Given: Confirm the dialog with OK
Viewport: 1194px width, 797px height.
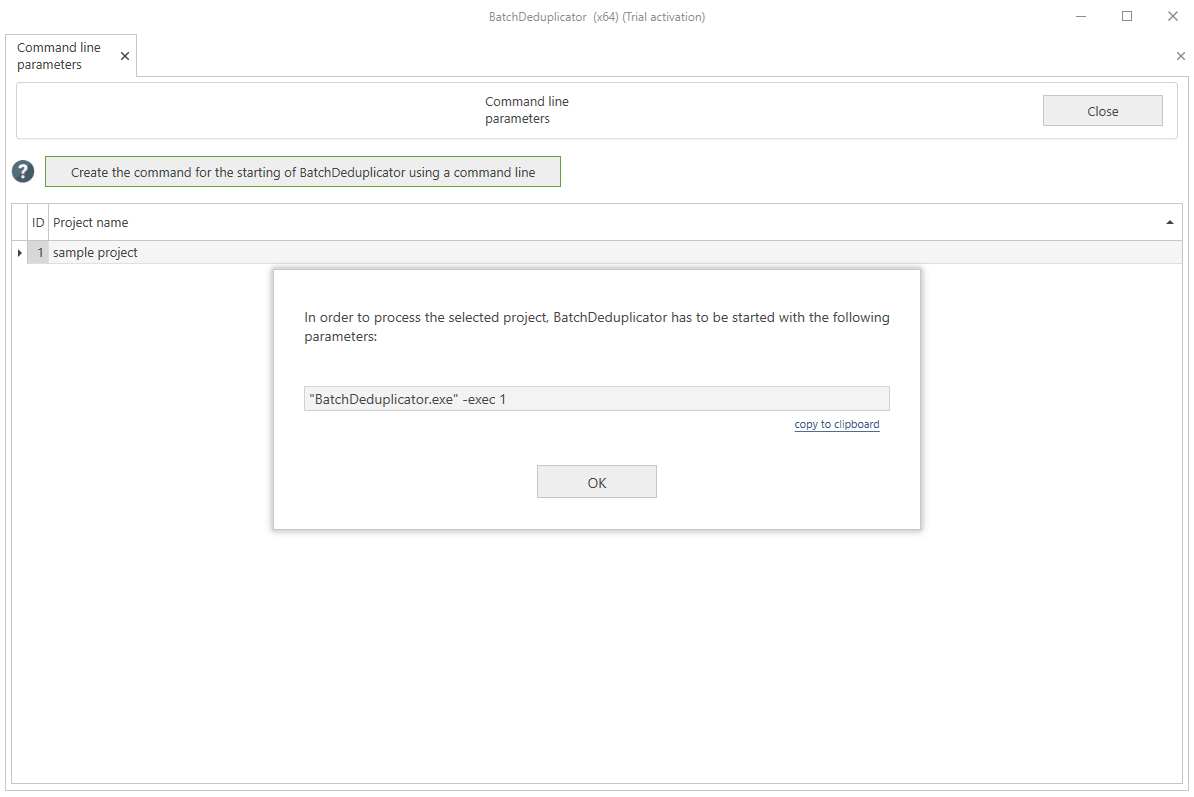Looking at the screenshot, I should (597, 482).
